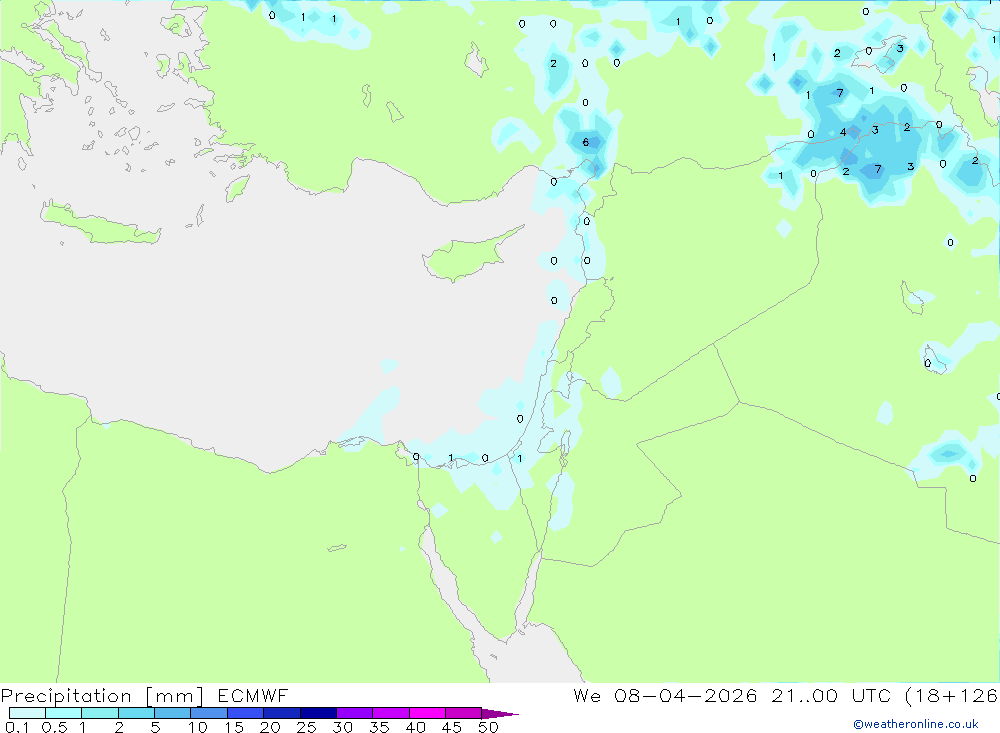Click the legend label "15"
This screenshot has height=733, width=1000.
click(x=234, y=727)
